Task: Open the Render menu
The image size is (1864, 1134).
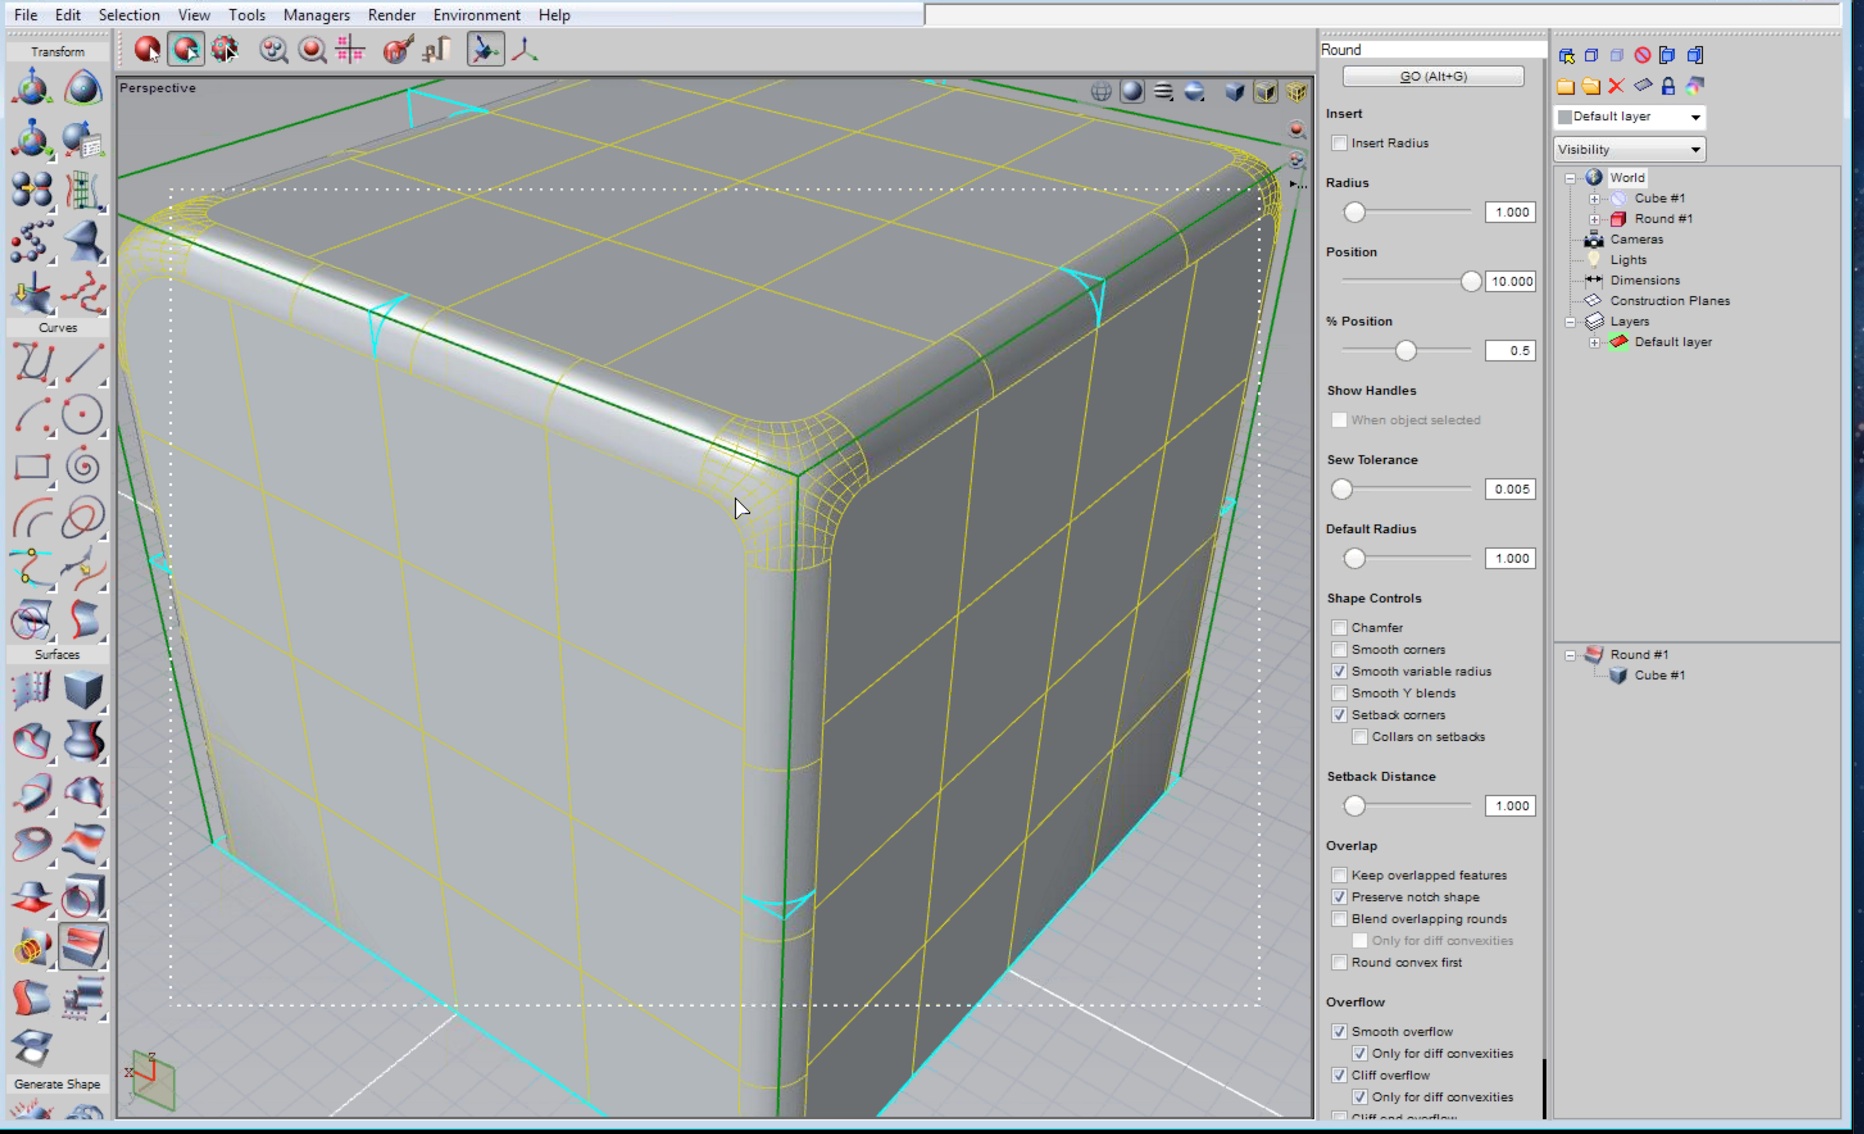Action: click(392, 15)
